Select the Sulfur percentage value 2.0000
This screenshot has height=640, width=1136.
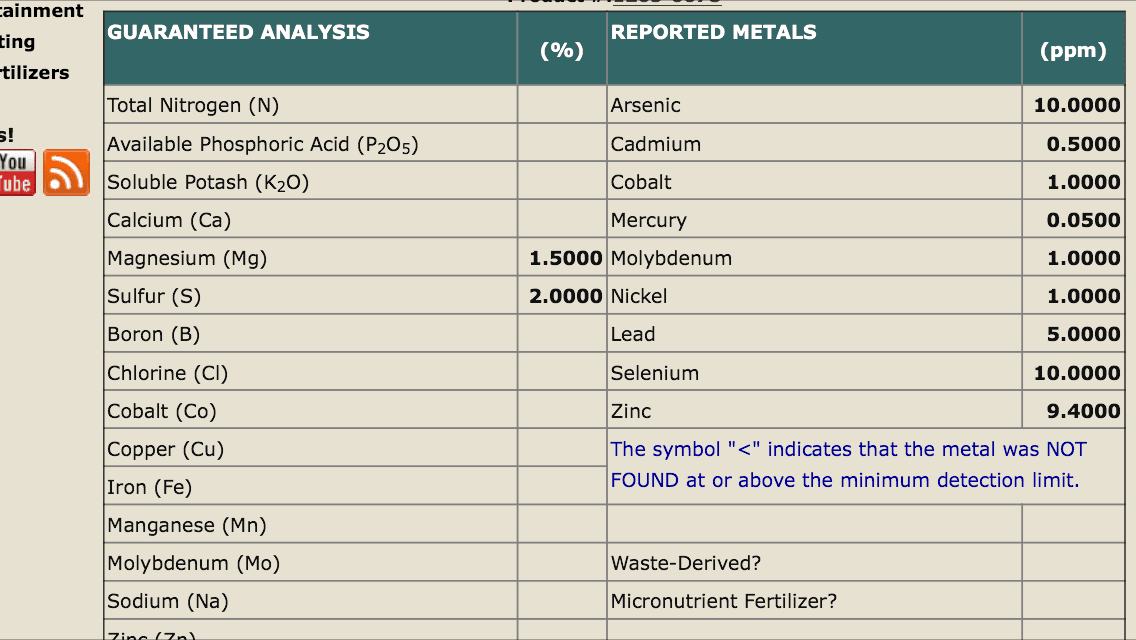pos(565,296)
